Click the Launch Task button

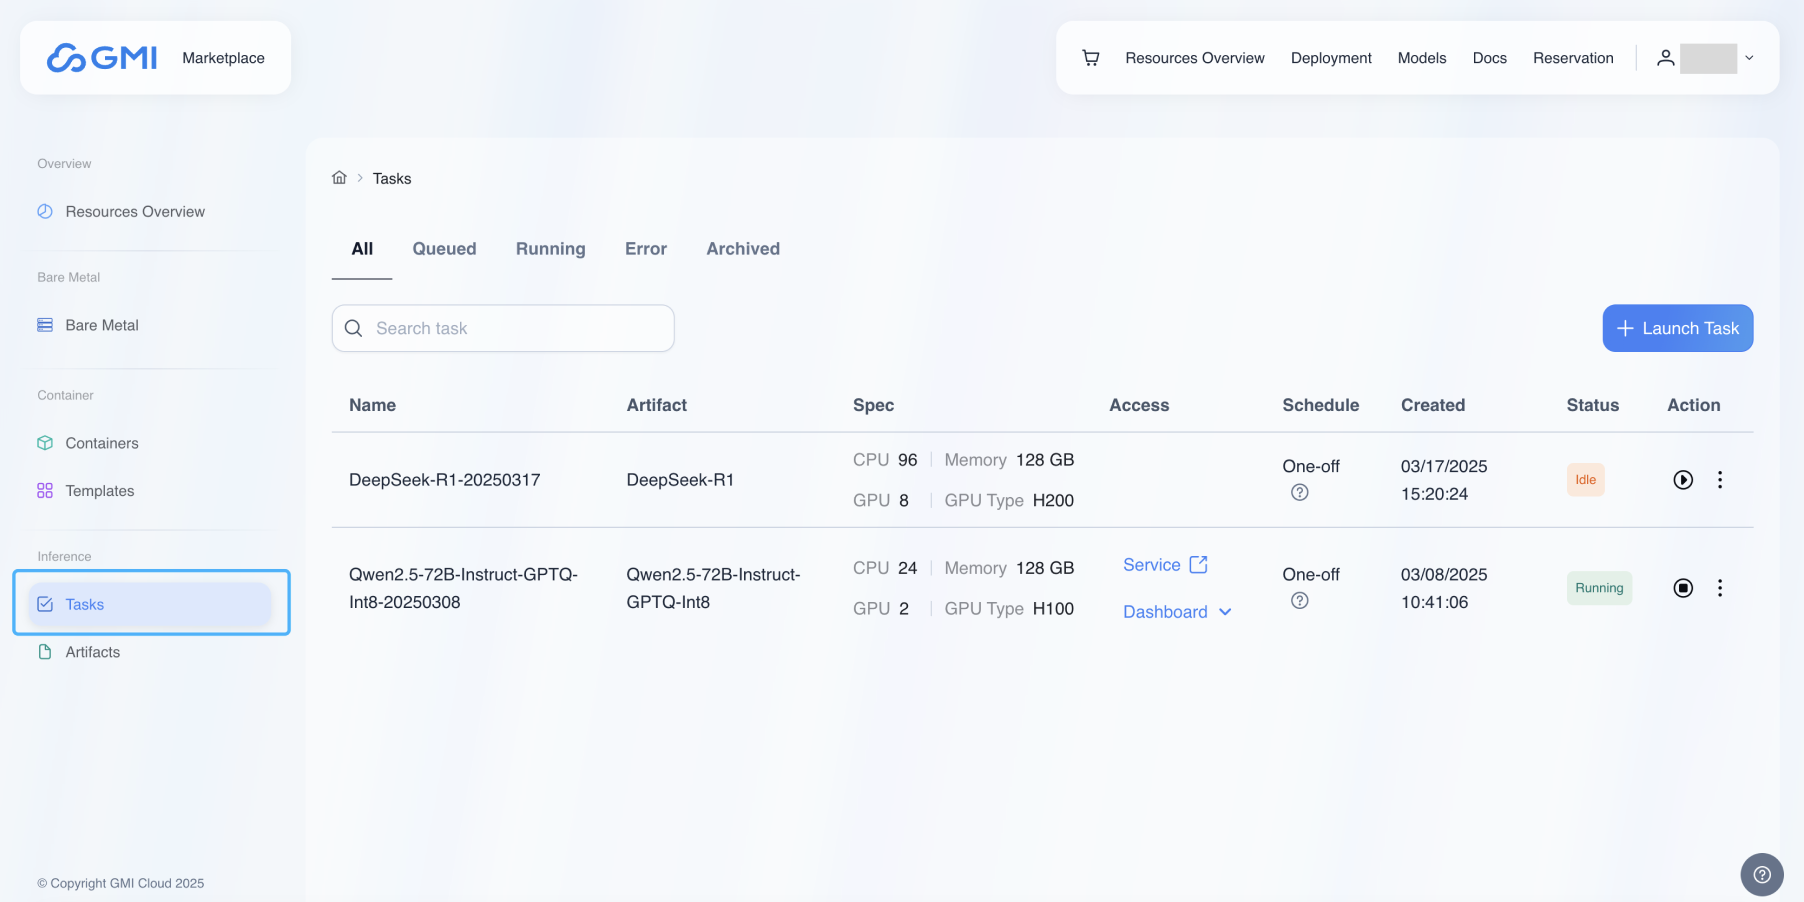1677,328
